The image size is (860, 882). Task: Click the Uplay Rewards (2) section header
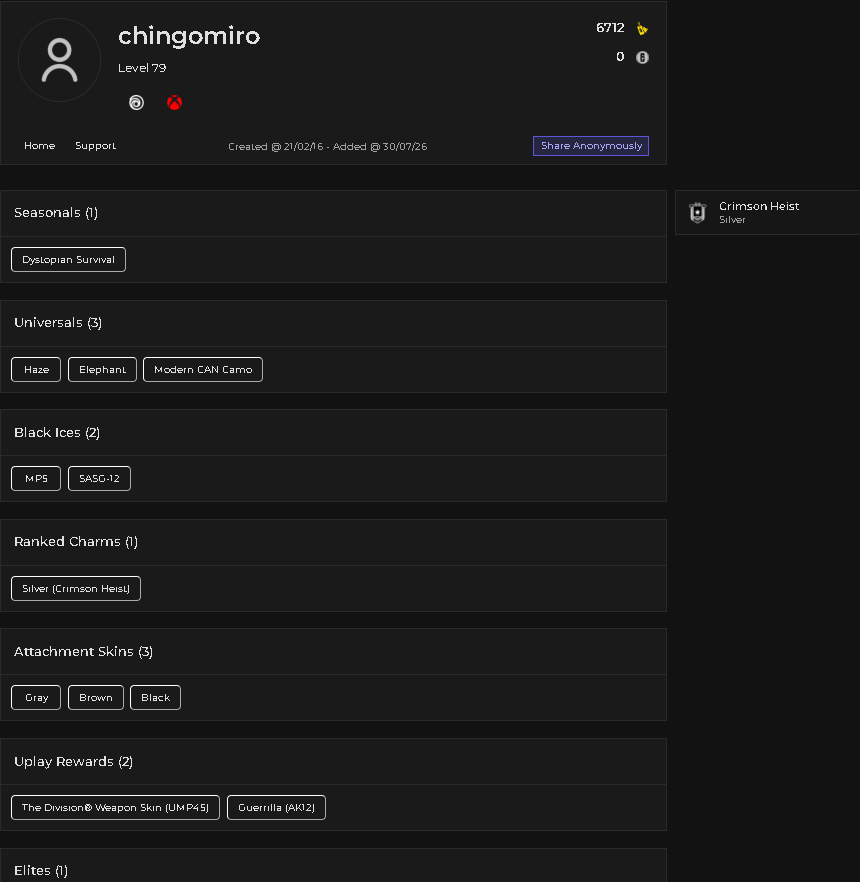[x=334, y=762]
